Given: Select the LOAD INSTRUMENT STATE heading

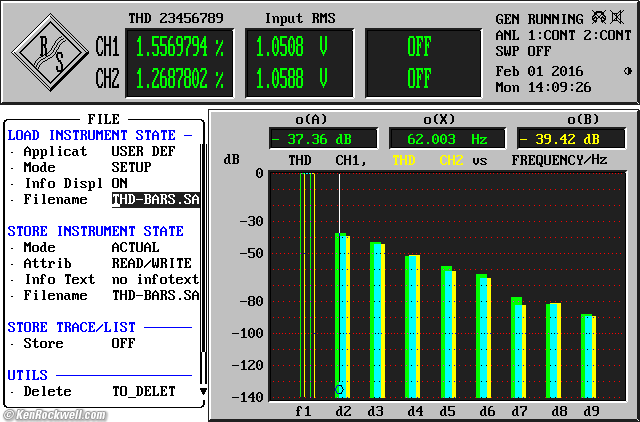Looking at the screenshot, I should pos(91,135).
